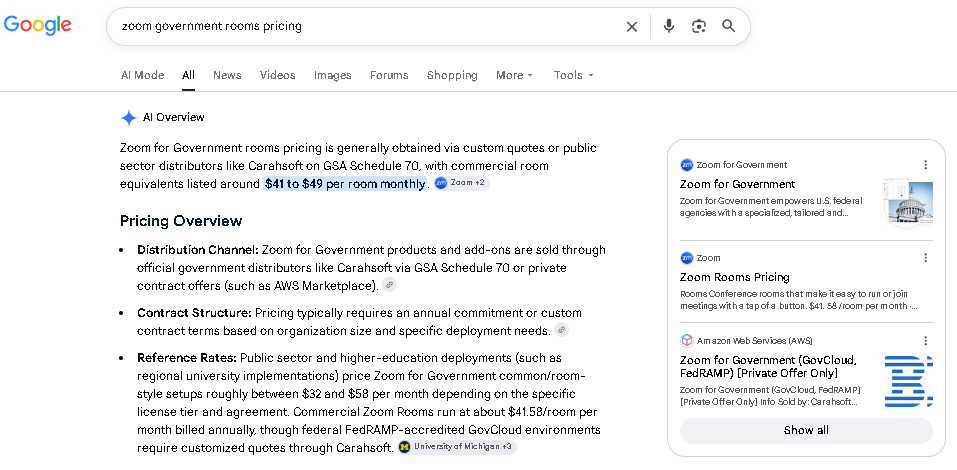Click the Capitol building thumbnail
The width and height of the screenshot is (957, 470).
908,203
